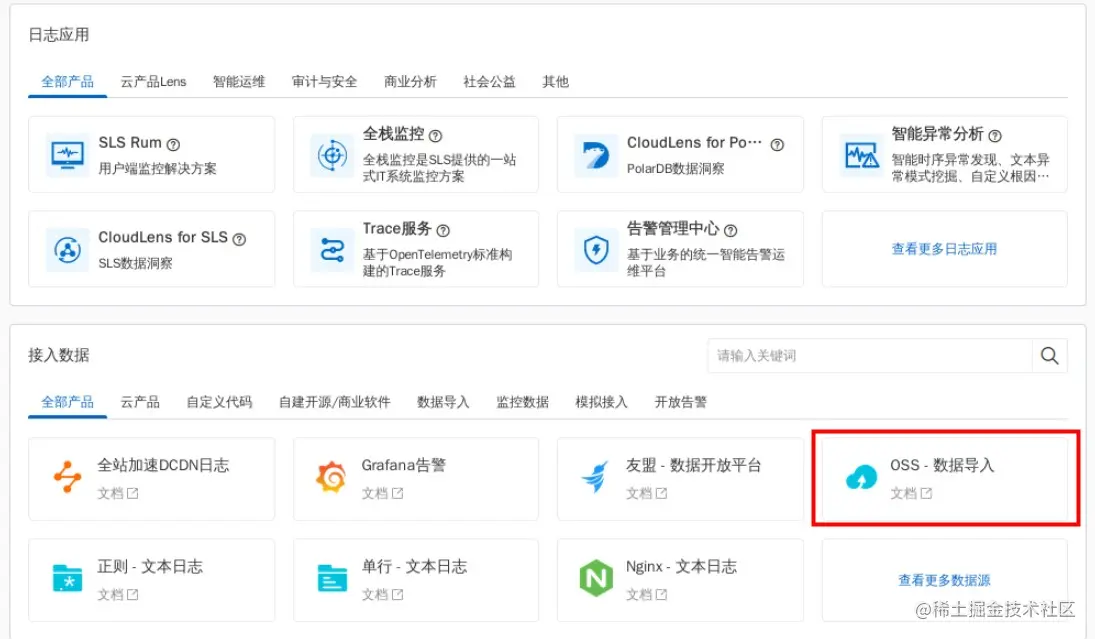Image resolution: width=1095 pixels, height=639 pixels.
Task: Switch to 云产品 data tab
Action: point(140,402)
